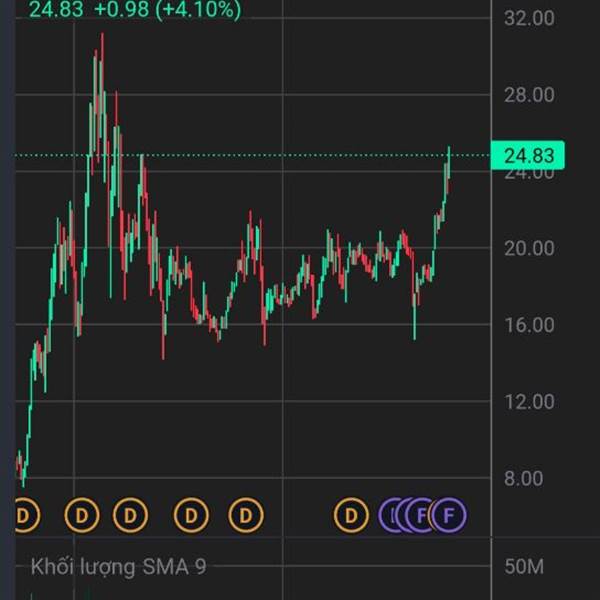Click the Khối lượng SMA 9 indicator label
Viewport: 600px width, 600px height.
[x=118, y=567]
